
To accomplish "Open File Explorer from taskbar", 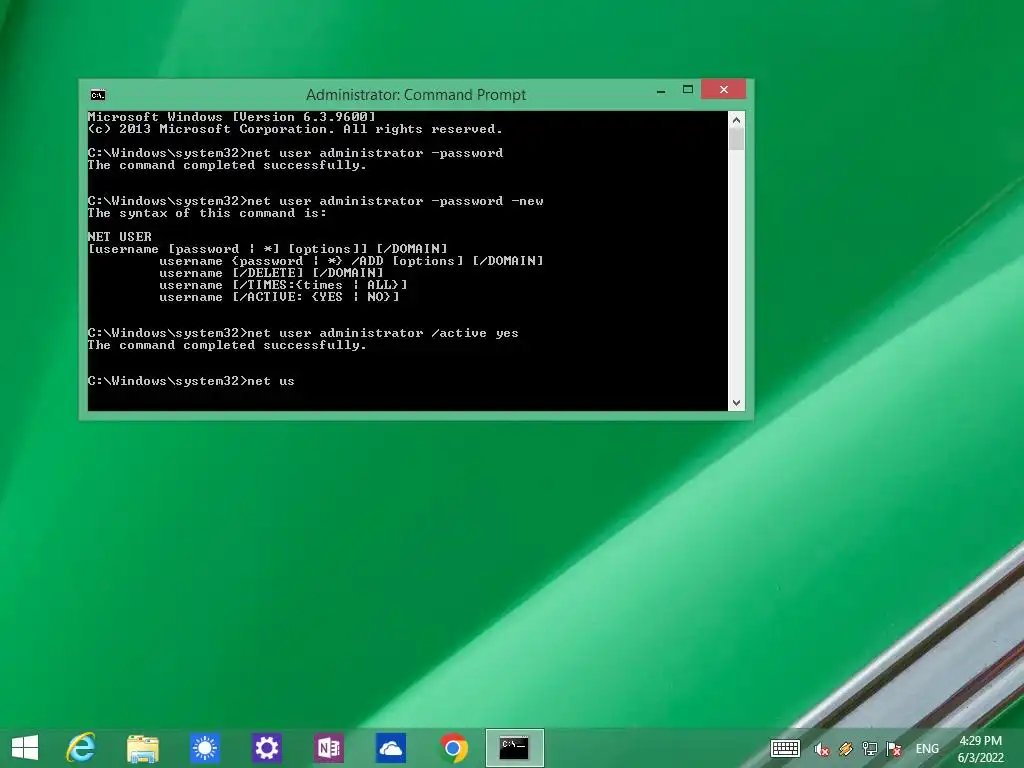I will click(x=142, y=748).
